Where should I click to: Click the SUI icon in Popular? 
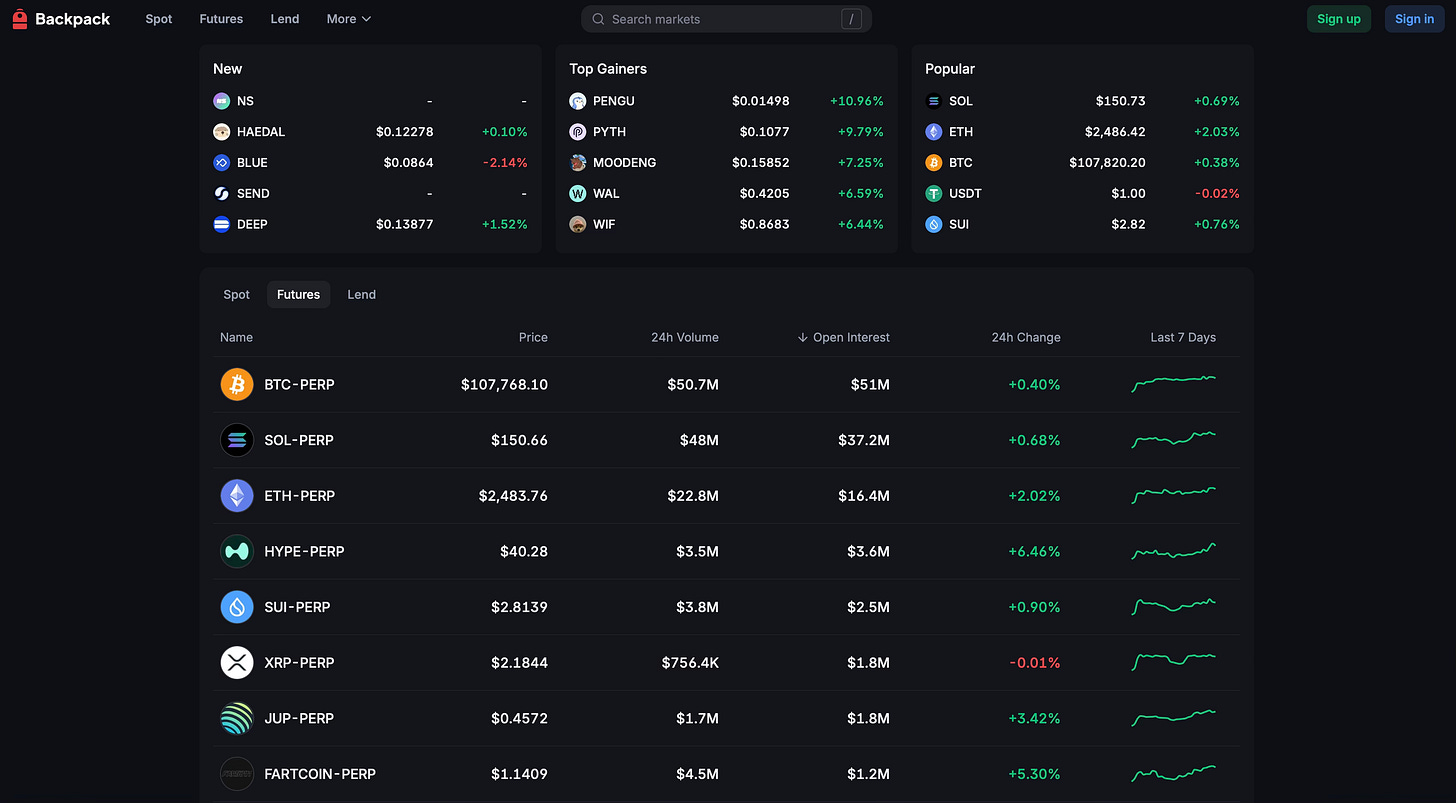(934, 225)
